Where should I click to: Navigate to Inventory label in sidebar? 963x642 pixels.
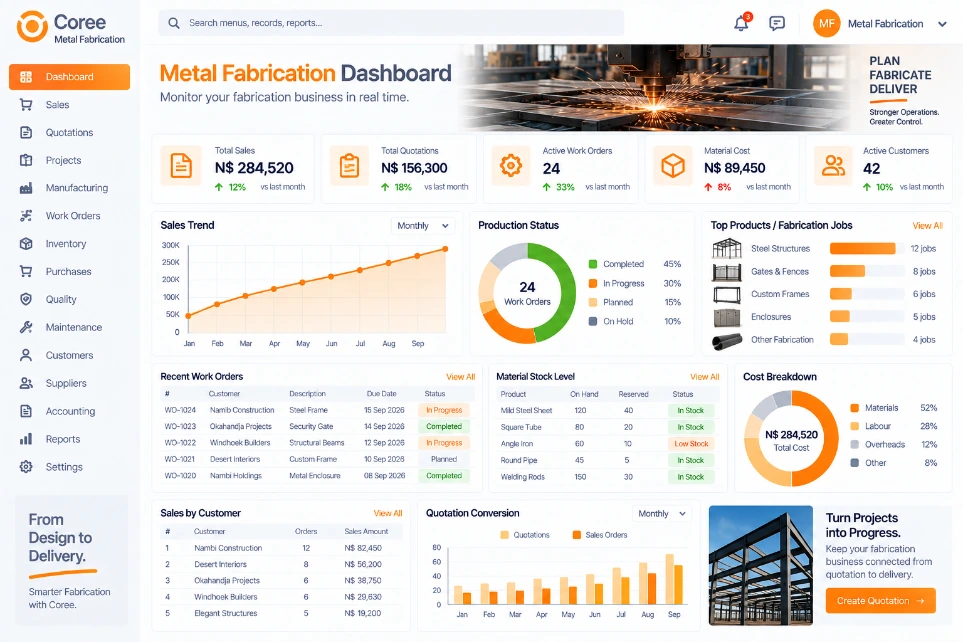tap(66, 244)
